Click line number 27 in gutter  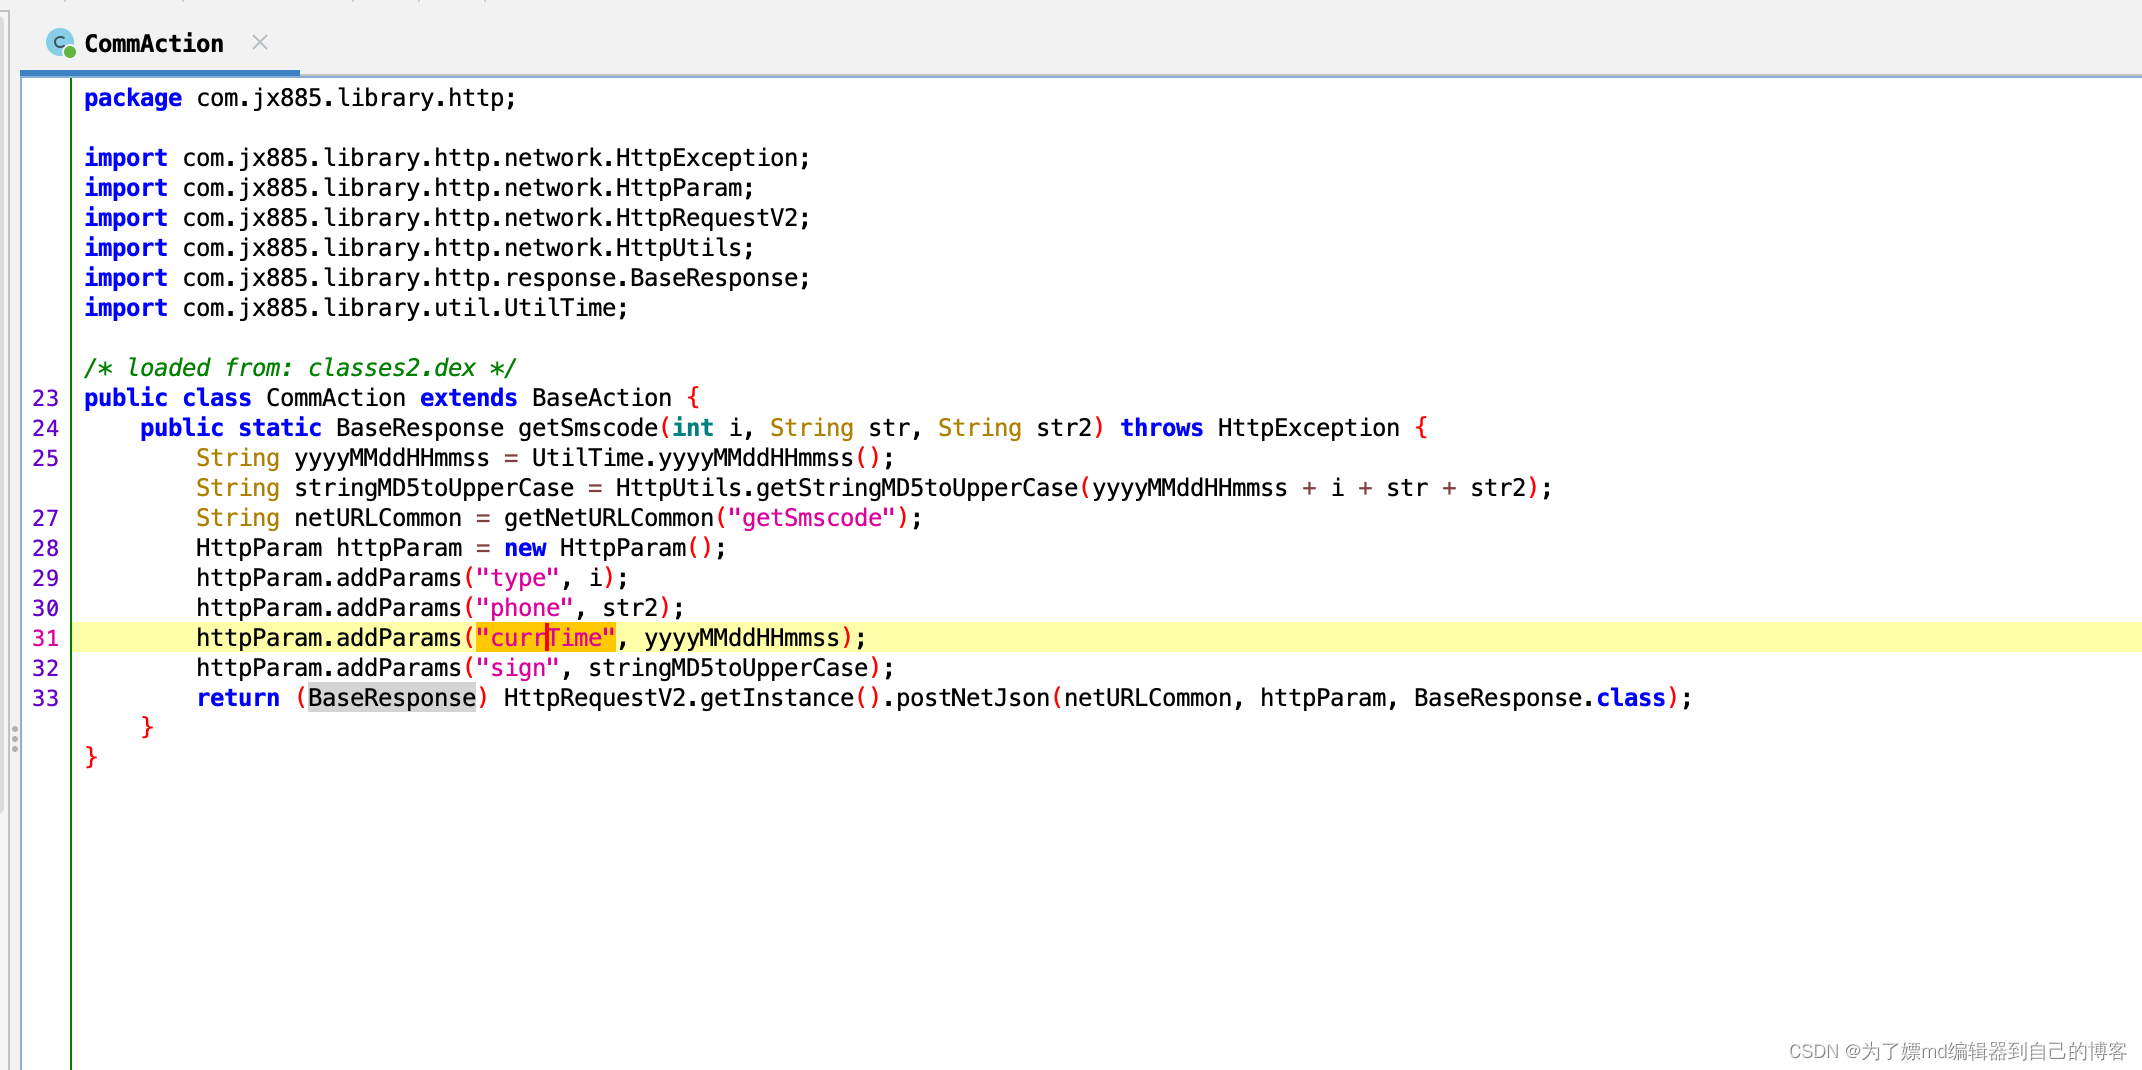click(46, 518)
